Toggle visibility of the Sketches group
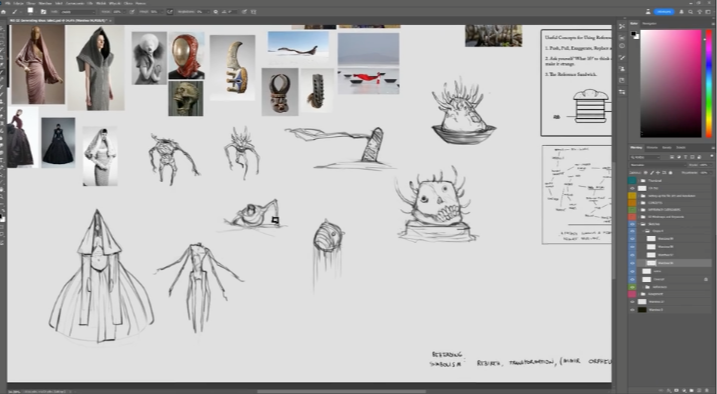Image resolution: width=717 pixels, height=394 pixels. tap(632, 224)
